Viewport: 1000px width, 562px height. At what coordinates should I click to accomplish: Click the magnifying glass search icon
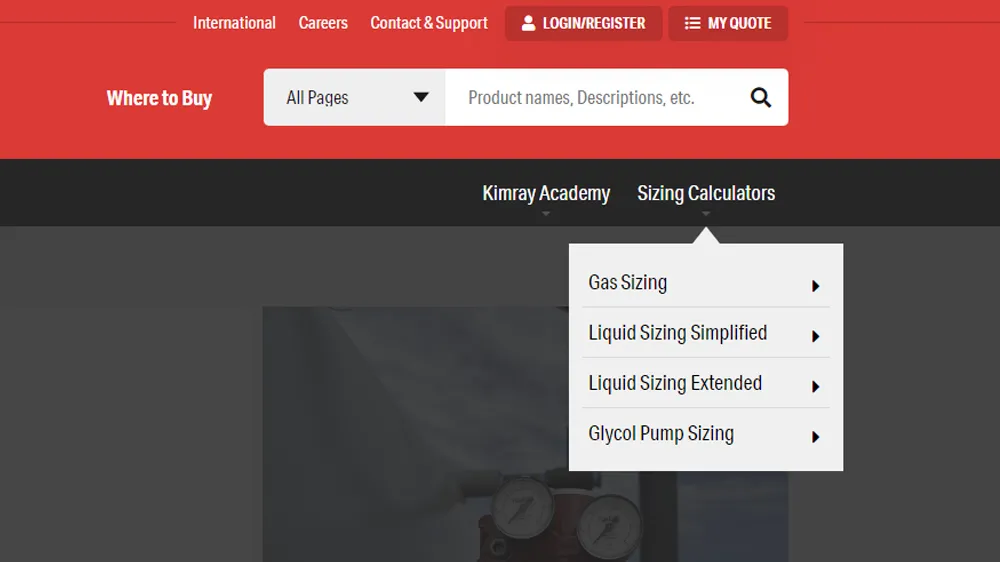pos(761,98)
